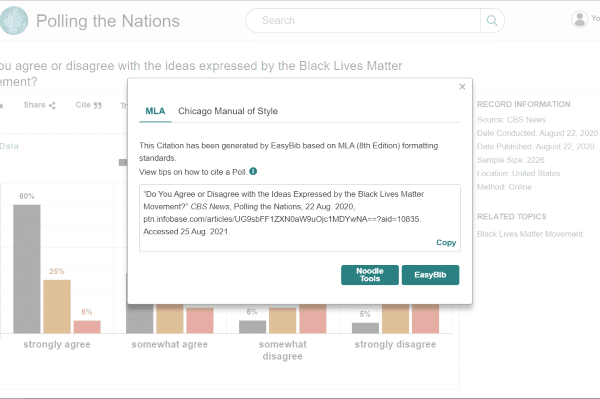
Task: Click the gray bar for strongly disagree
Action: [x=365, y=328]
